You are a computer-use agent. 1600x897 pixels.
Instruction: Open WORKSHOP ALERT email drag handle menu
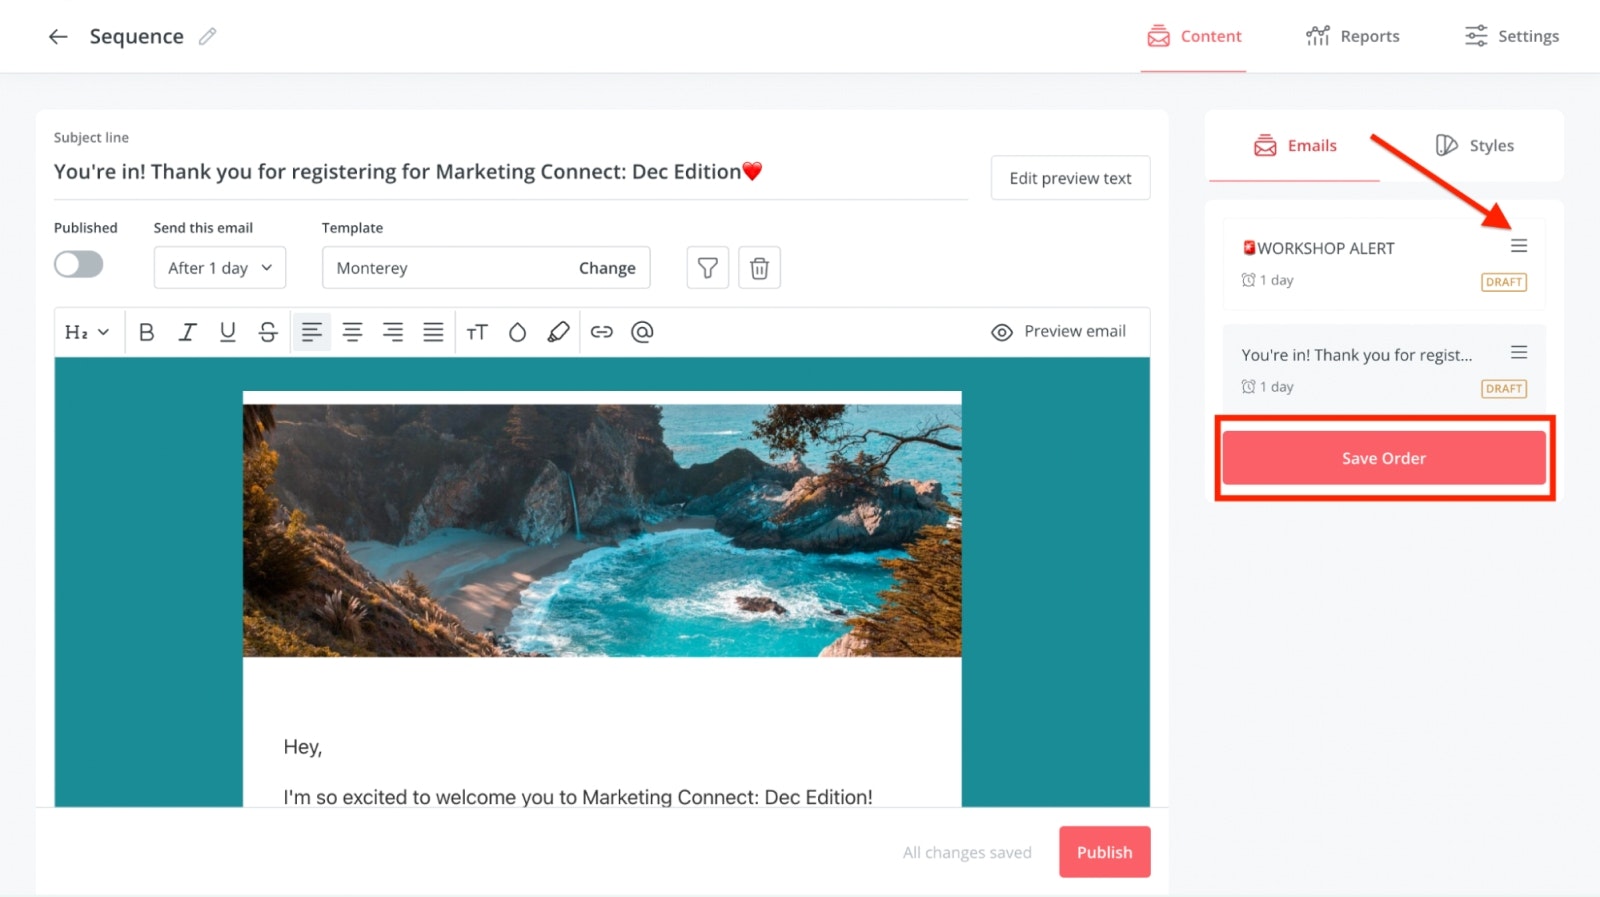coord(1518,246)
